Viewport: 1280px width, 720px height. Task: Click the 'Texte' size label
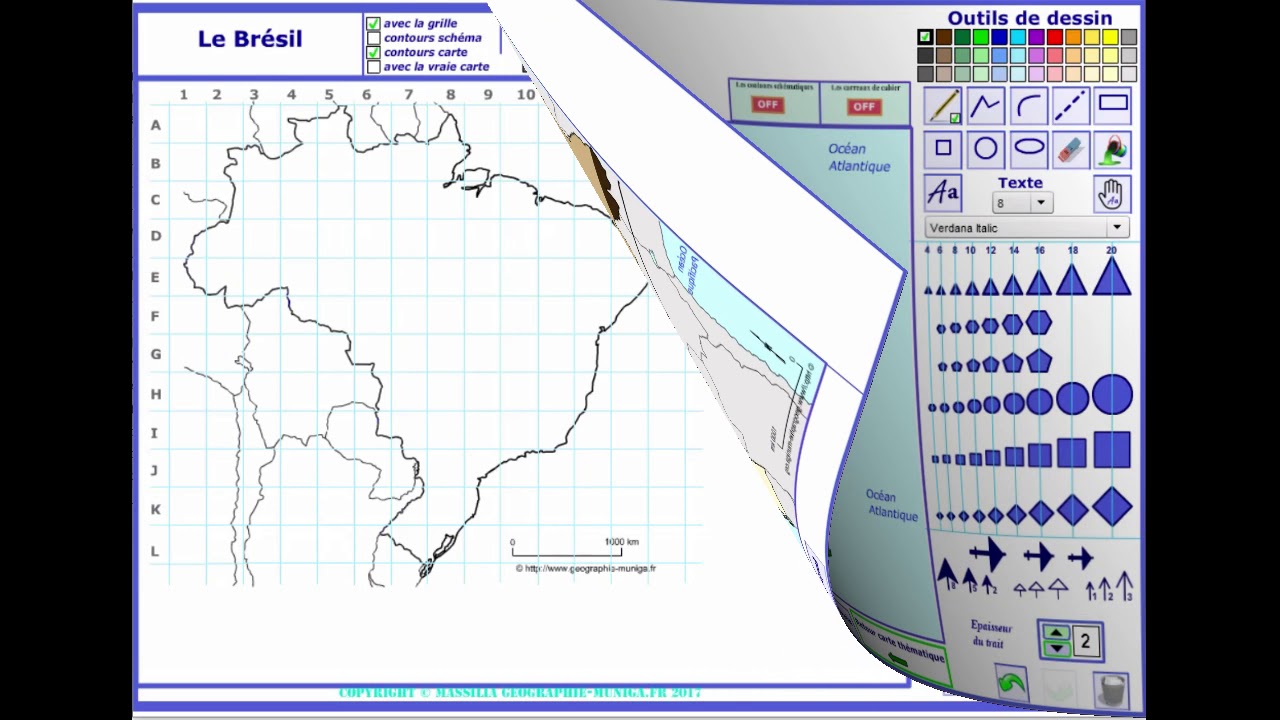[x=1020, y=183]
